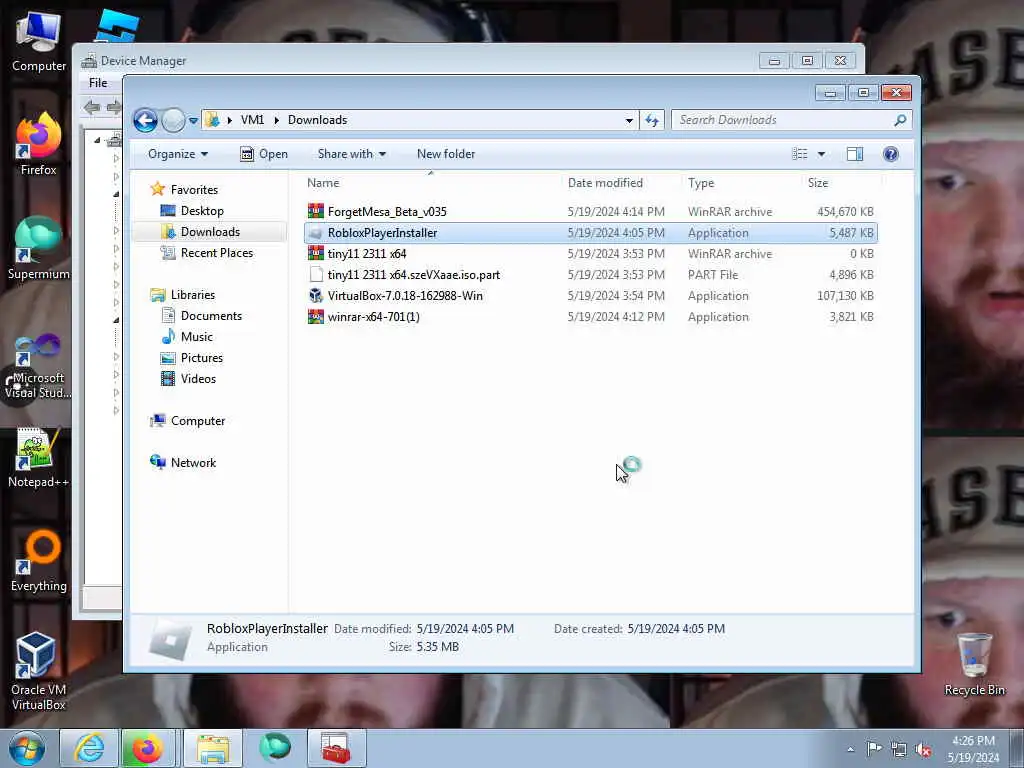Sort by the Type column header
1024x768 pixels.
742,183
